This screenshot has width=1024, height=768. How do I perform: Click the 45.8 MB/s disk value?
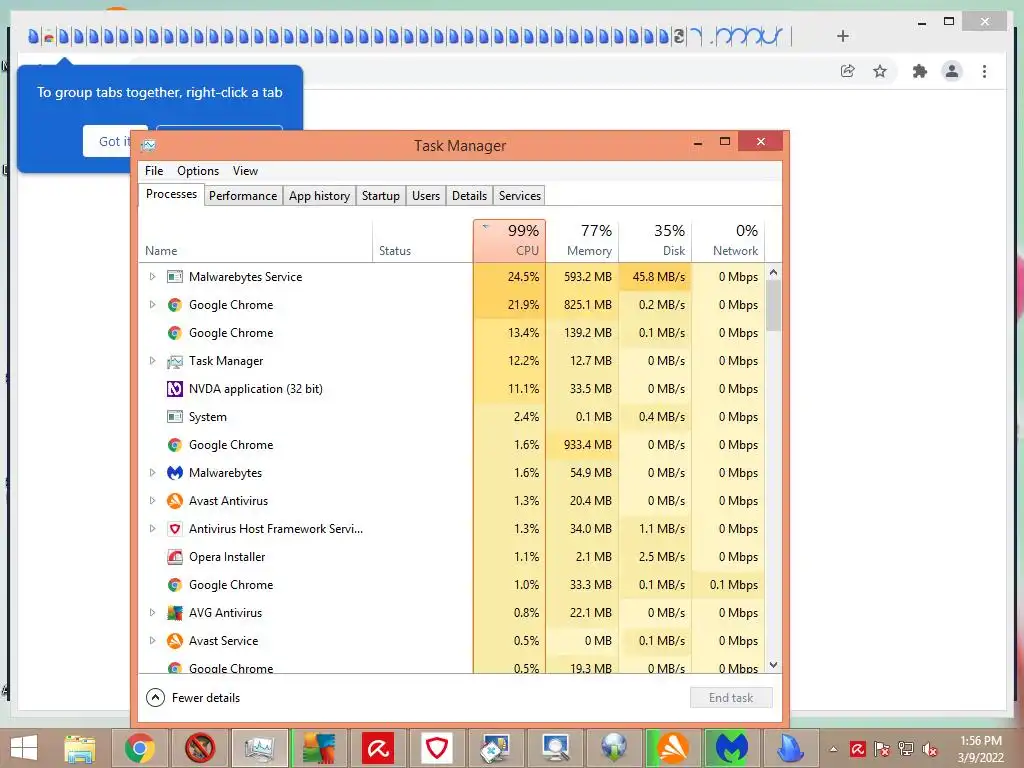click(656, 277)
